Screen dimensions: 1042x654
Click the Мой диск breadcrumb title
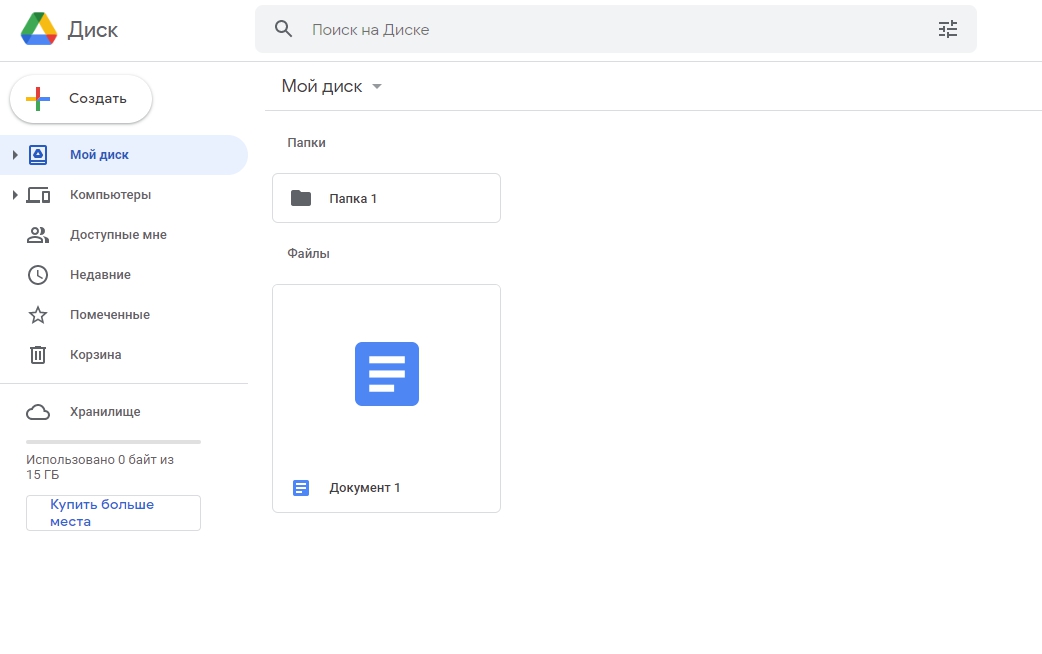click(322, 86)
